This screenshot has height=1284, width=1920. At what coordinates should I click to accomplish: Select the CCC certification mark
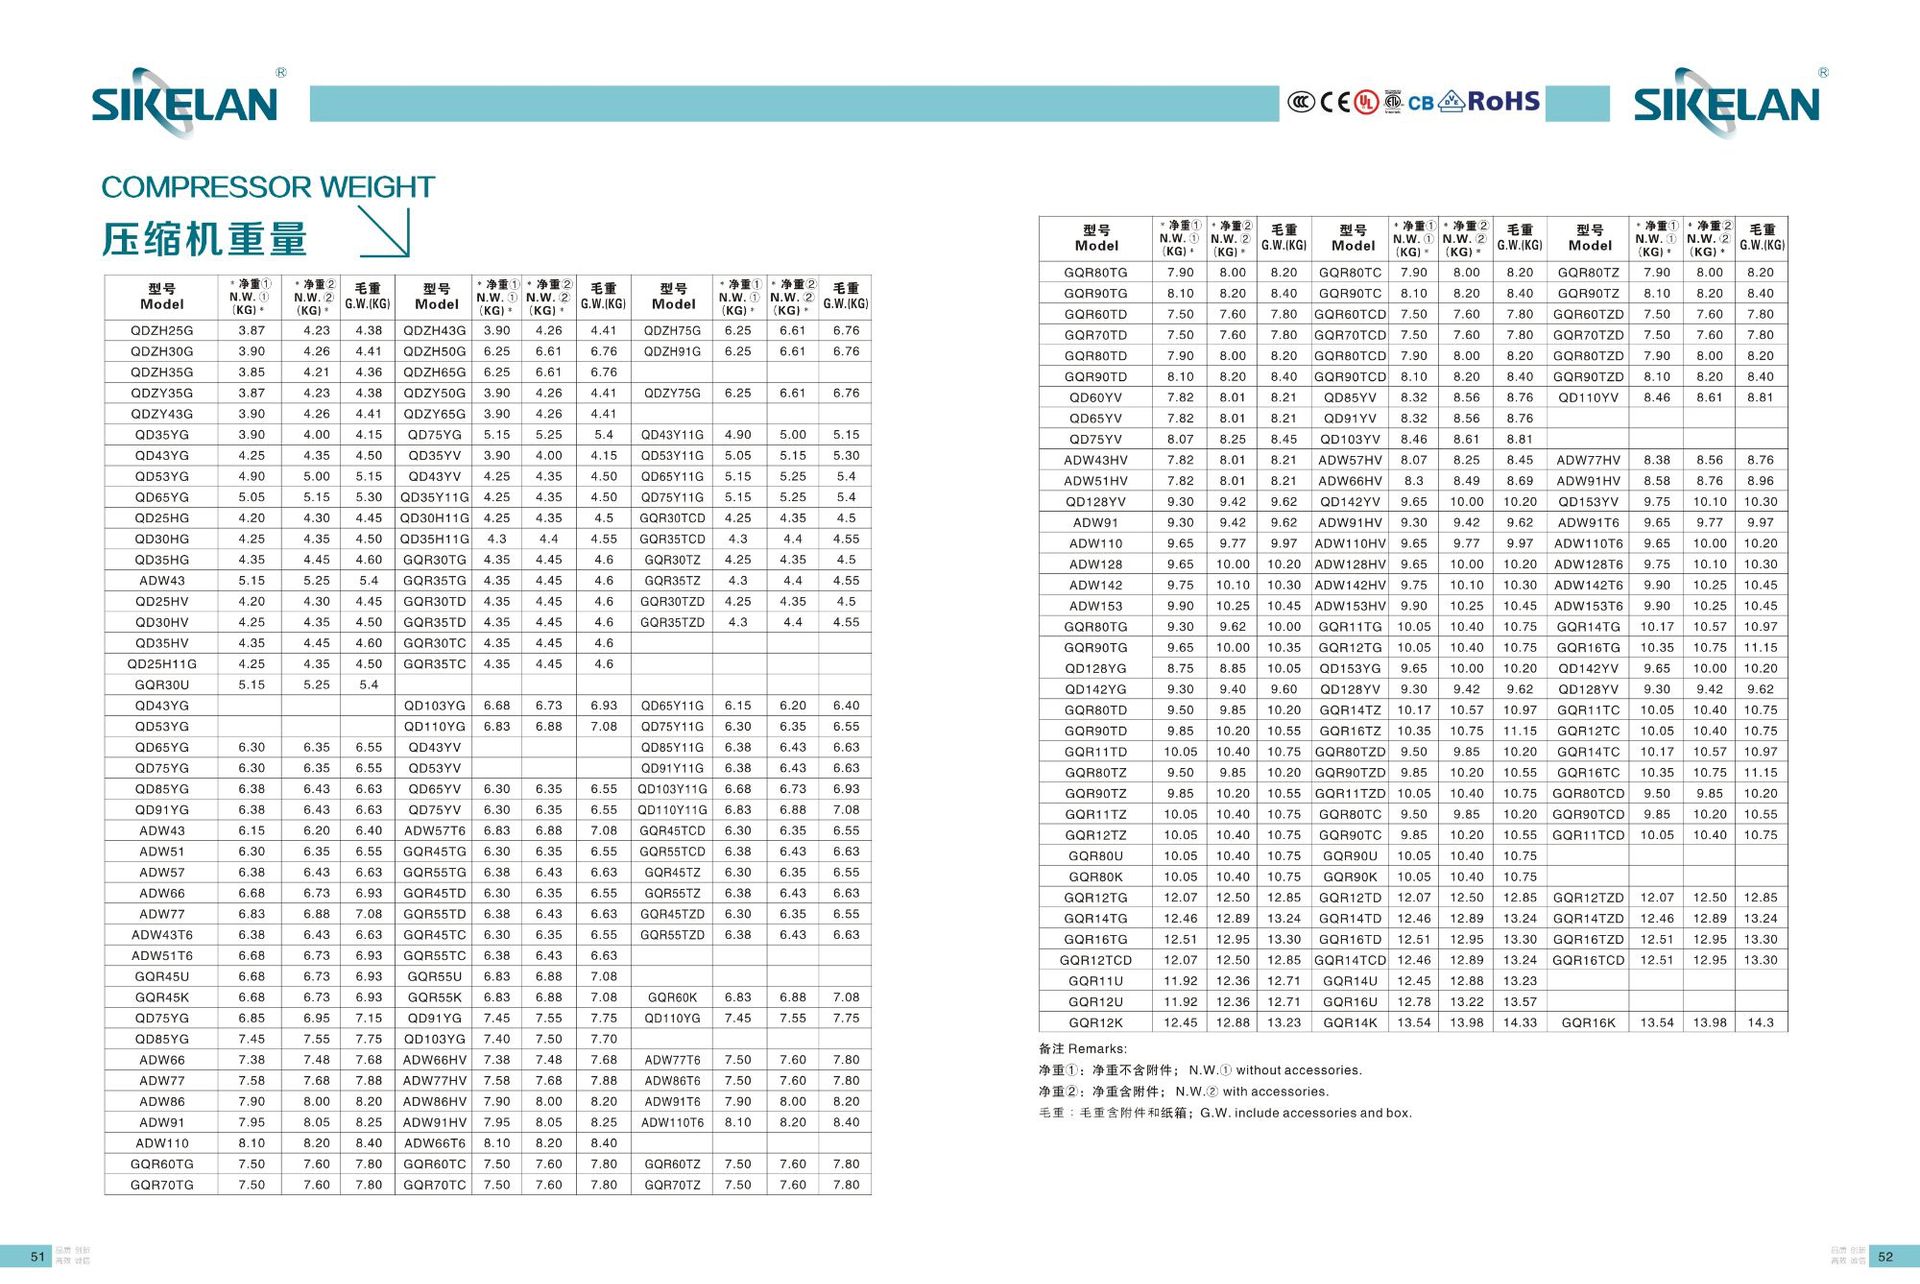coord(1301,102)
